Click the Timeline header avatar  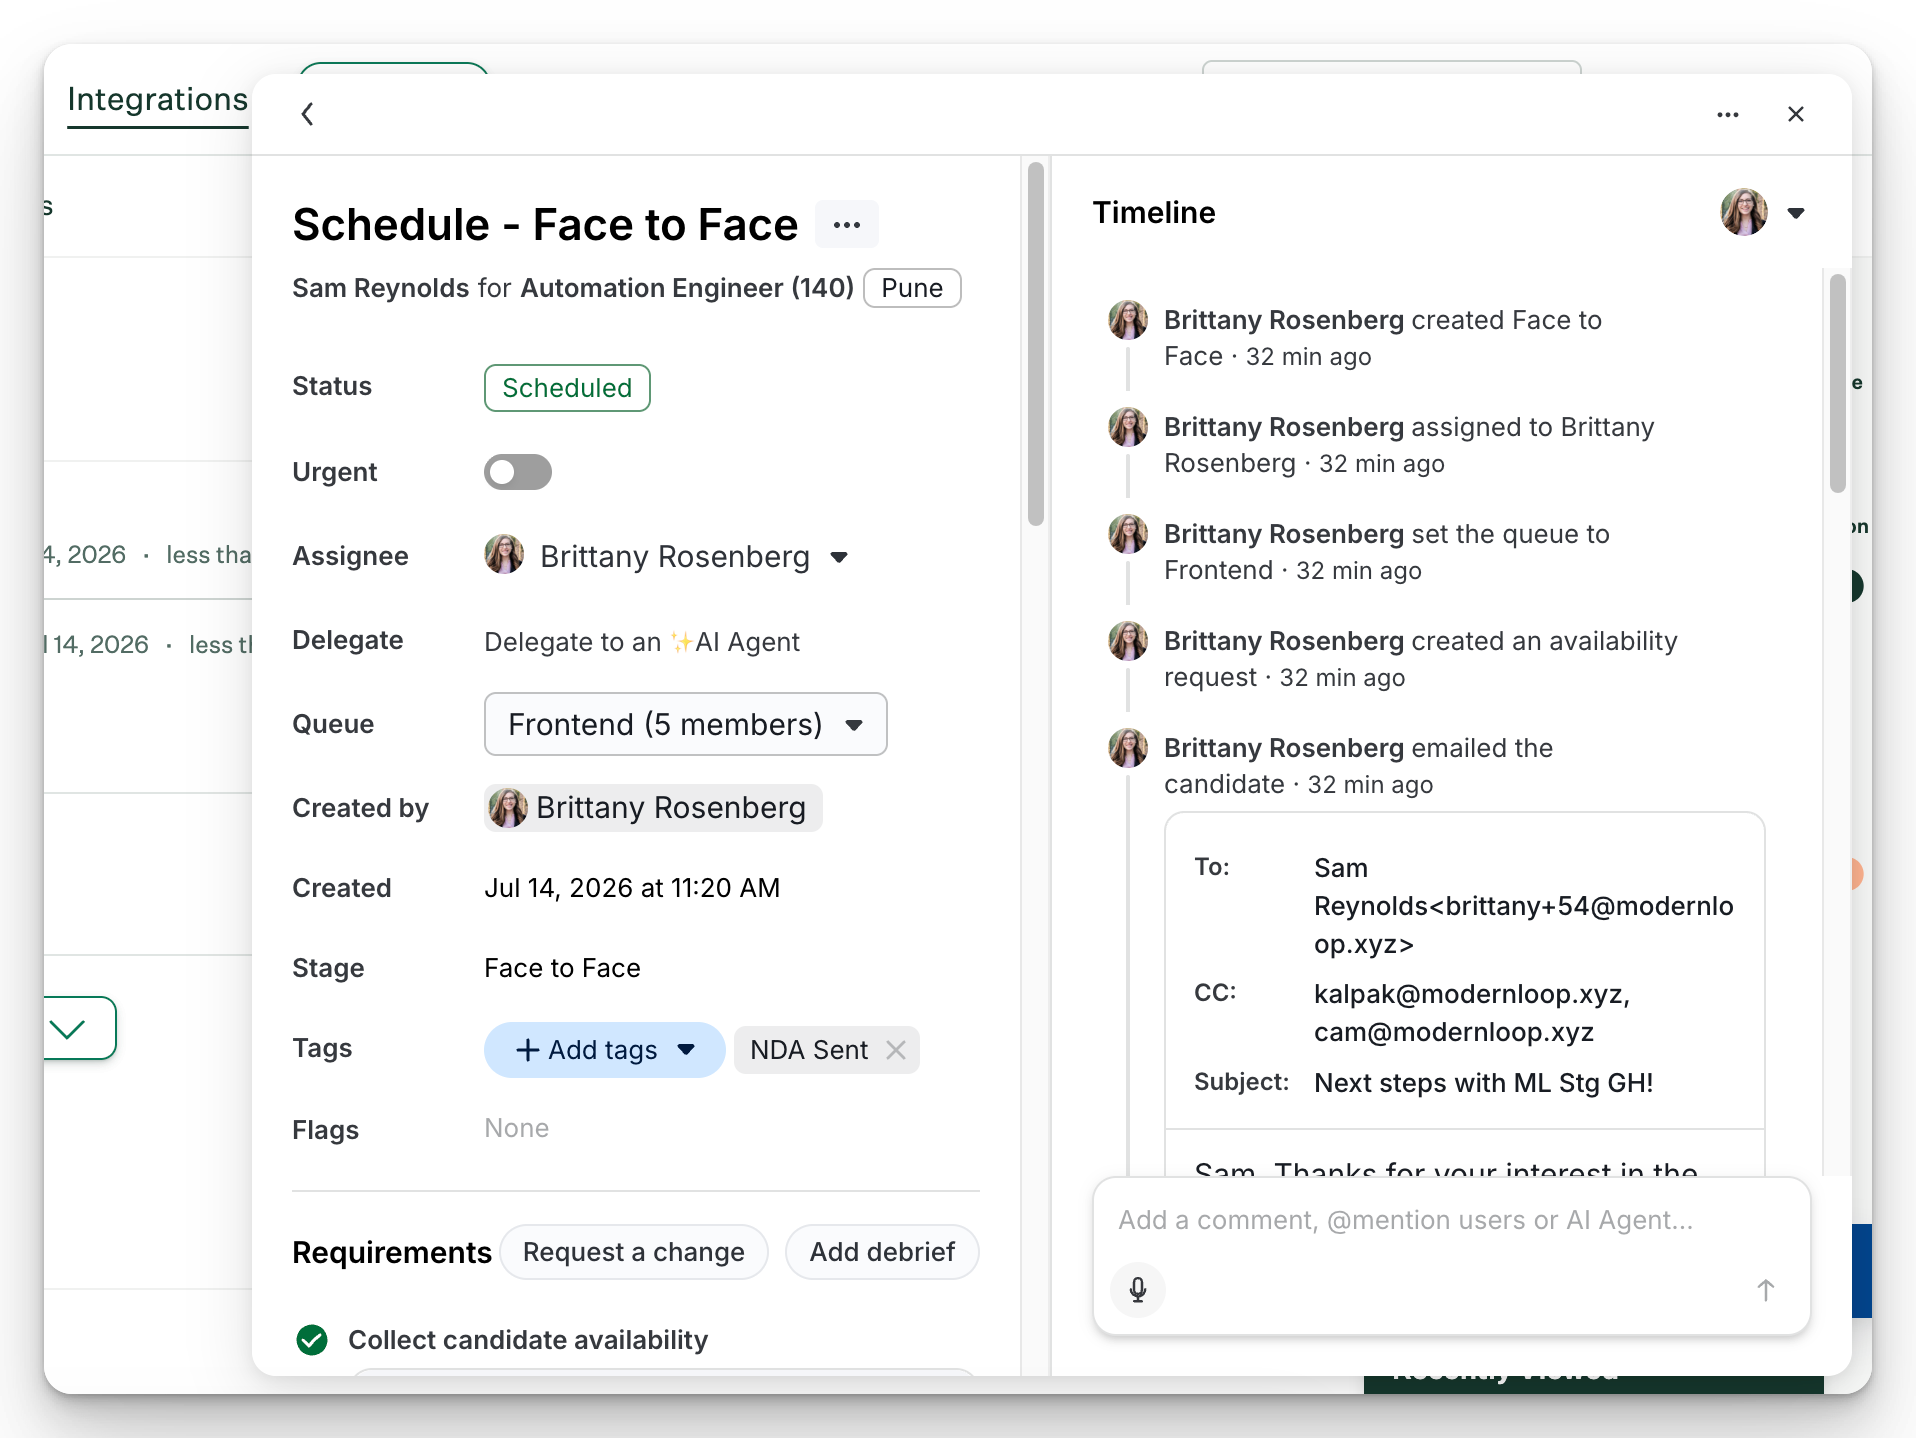1744,212
